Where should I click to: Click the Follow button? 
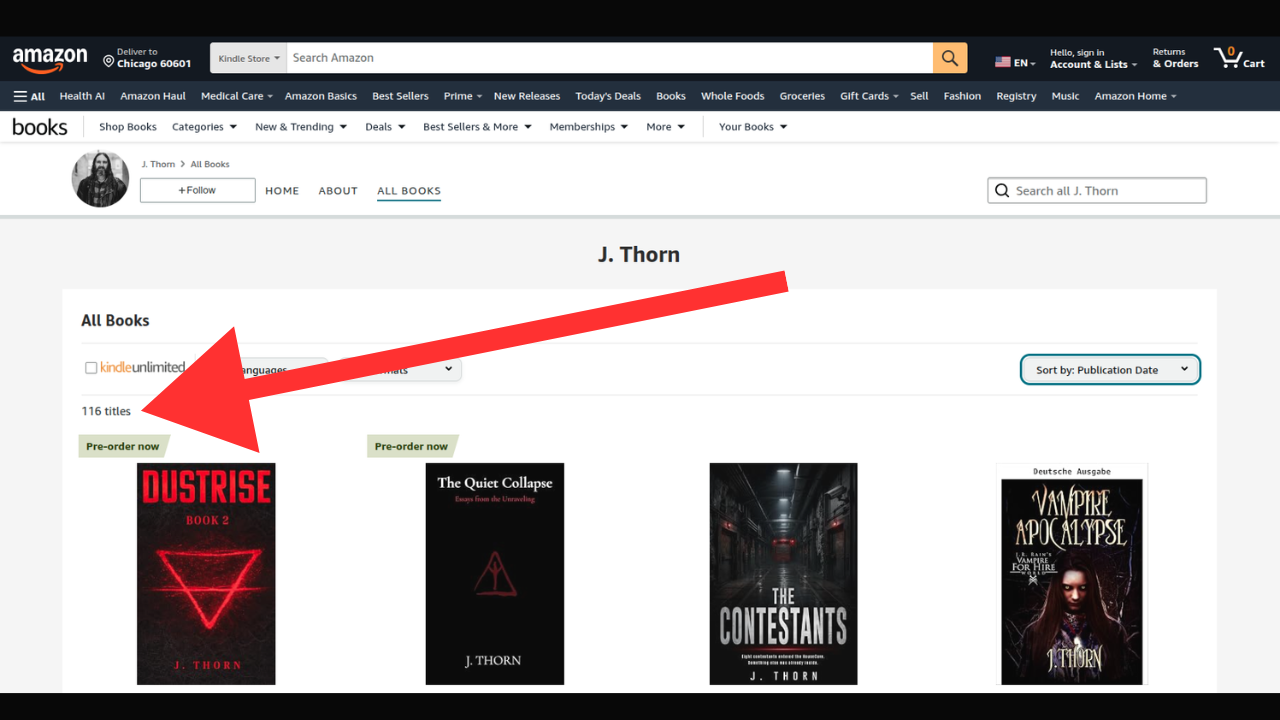198,190
